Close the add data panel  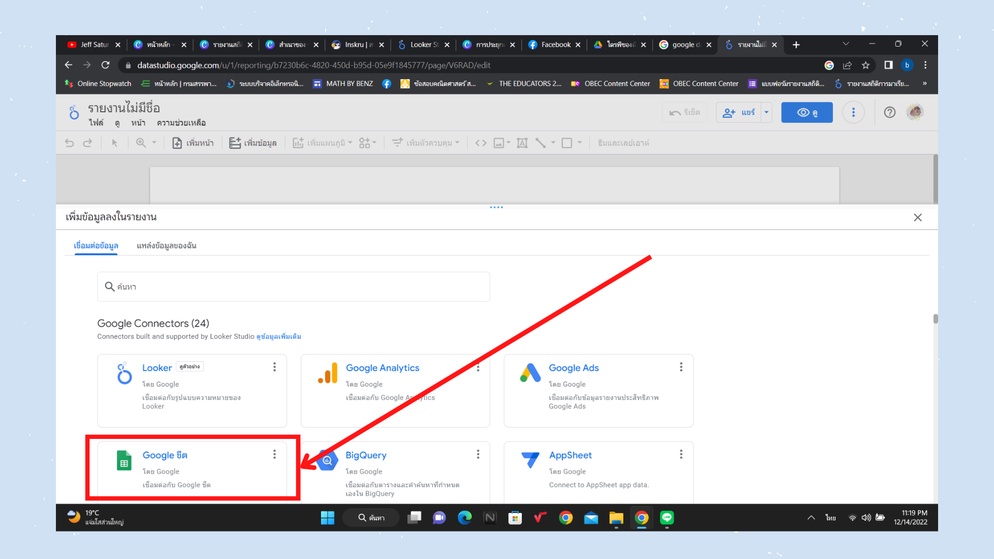[917, 217]
